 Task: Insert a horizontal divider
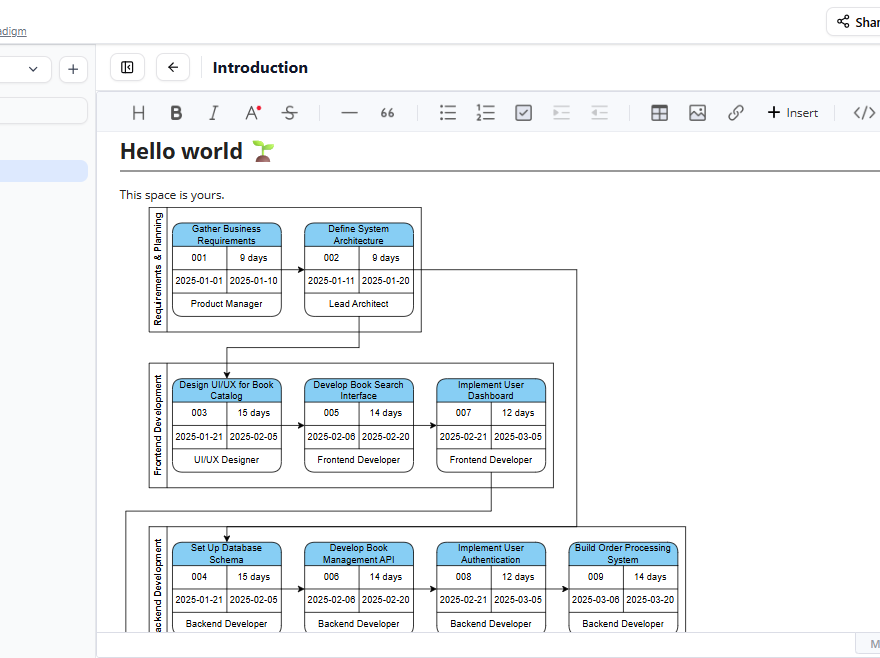tap(349, 112)
